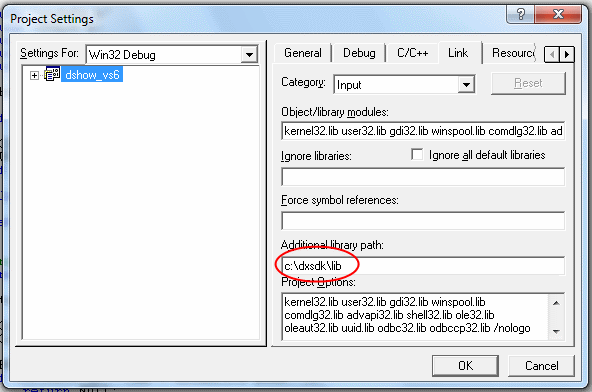Expand the dshow_vs6 tree node
Screen dimensions: 592x392
tap(34, 75)
